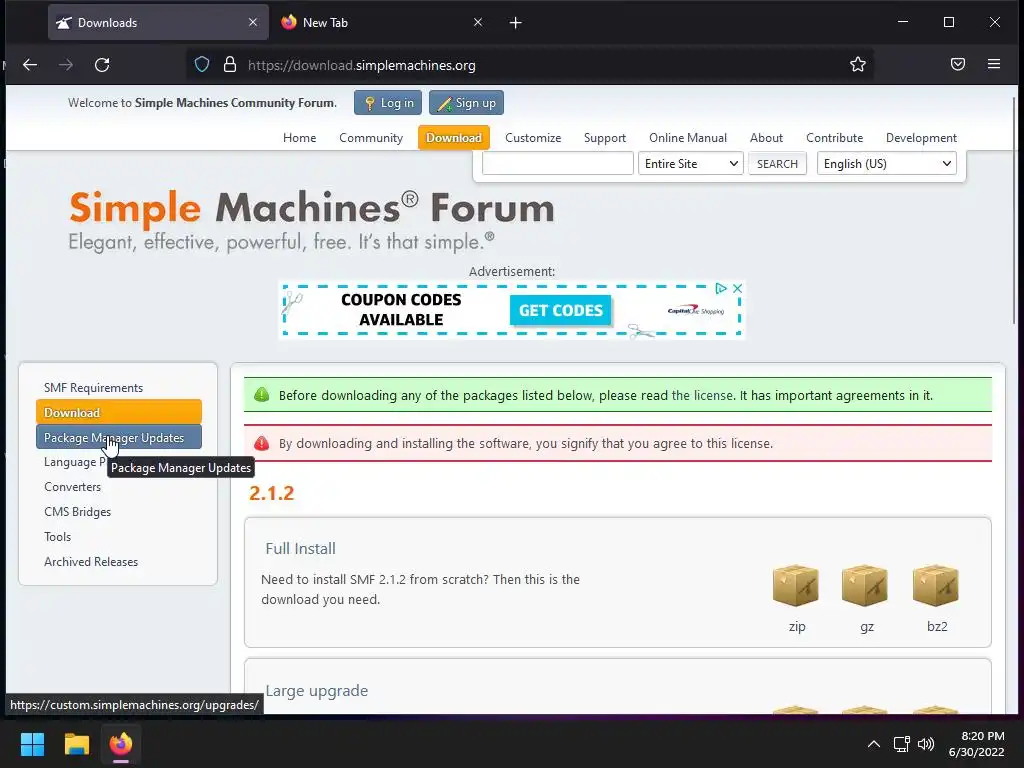Open the Firefox application menu
This screenshot has width=1024, height=768.
point(994,64)
